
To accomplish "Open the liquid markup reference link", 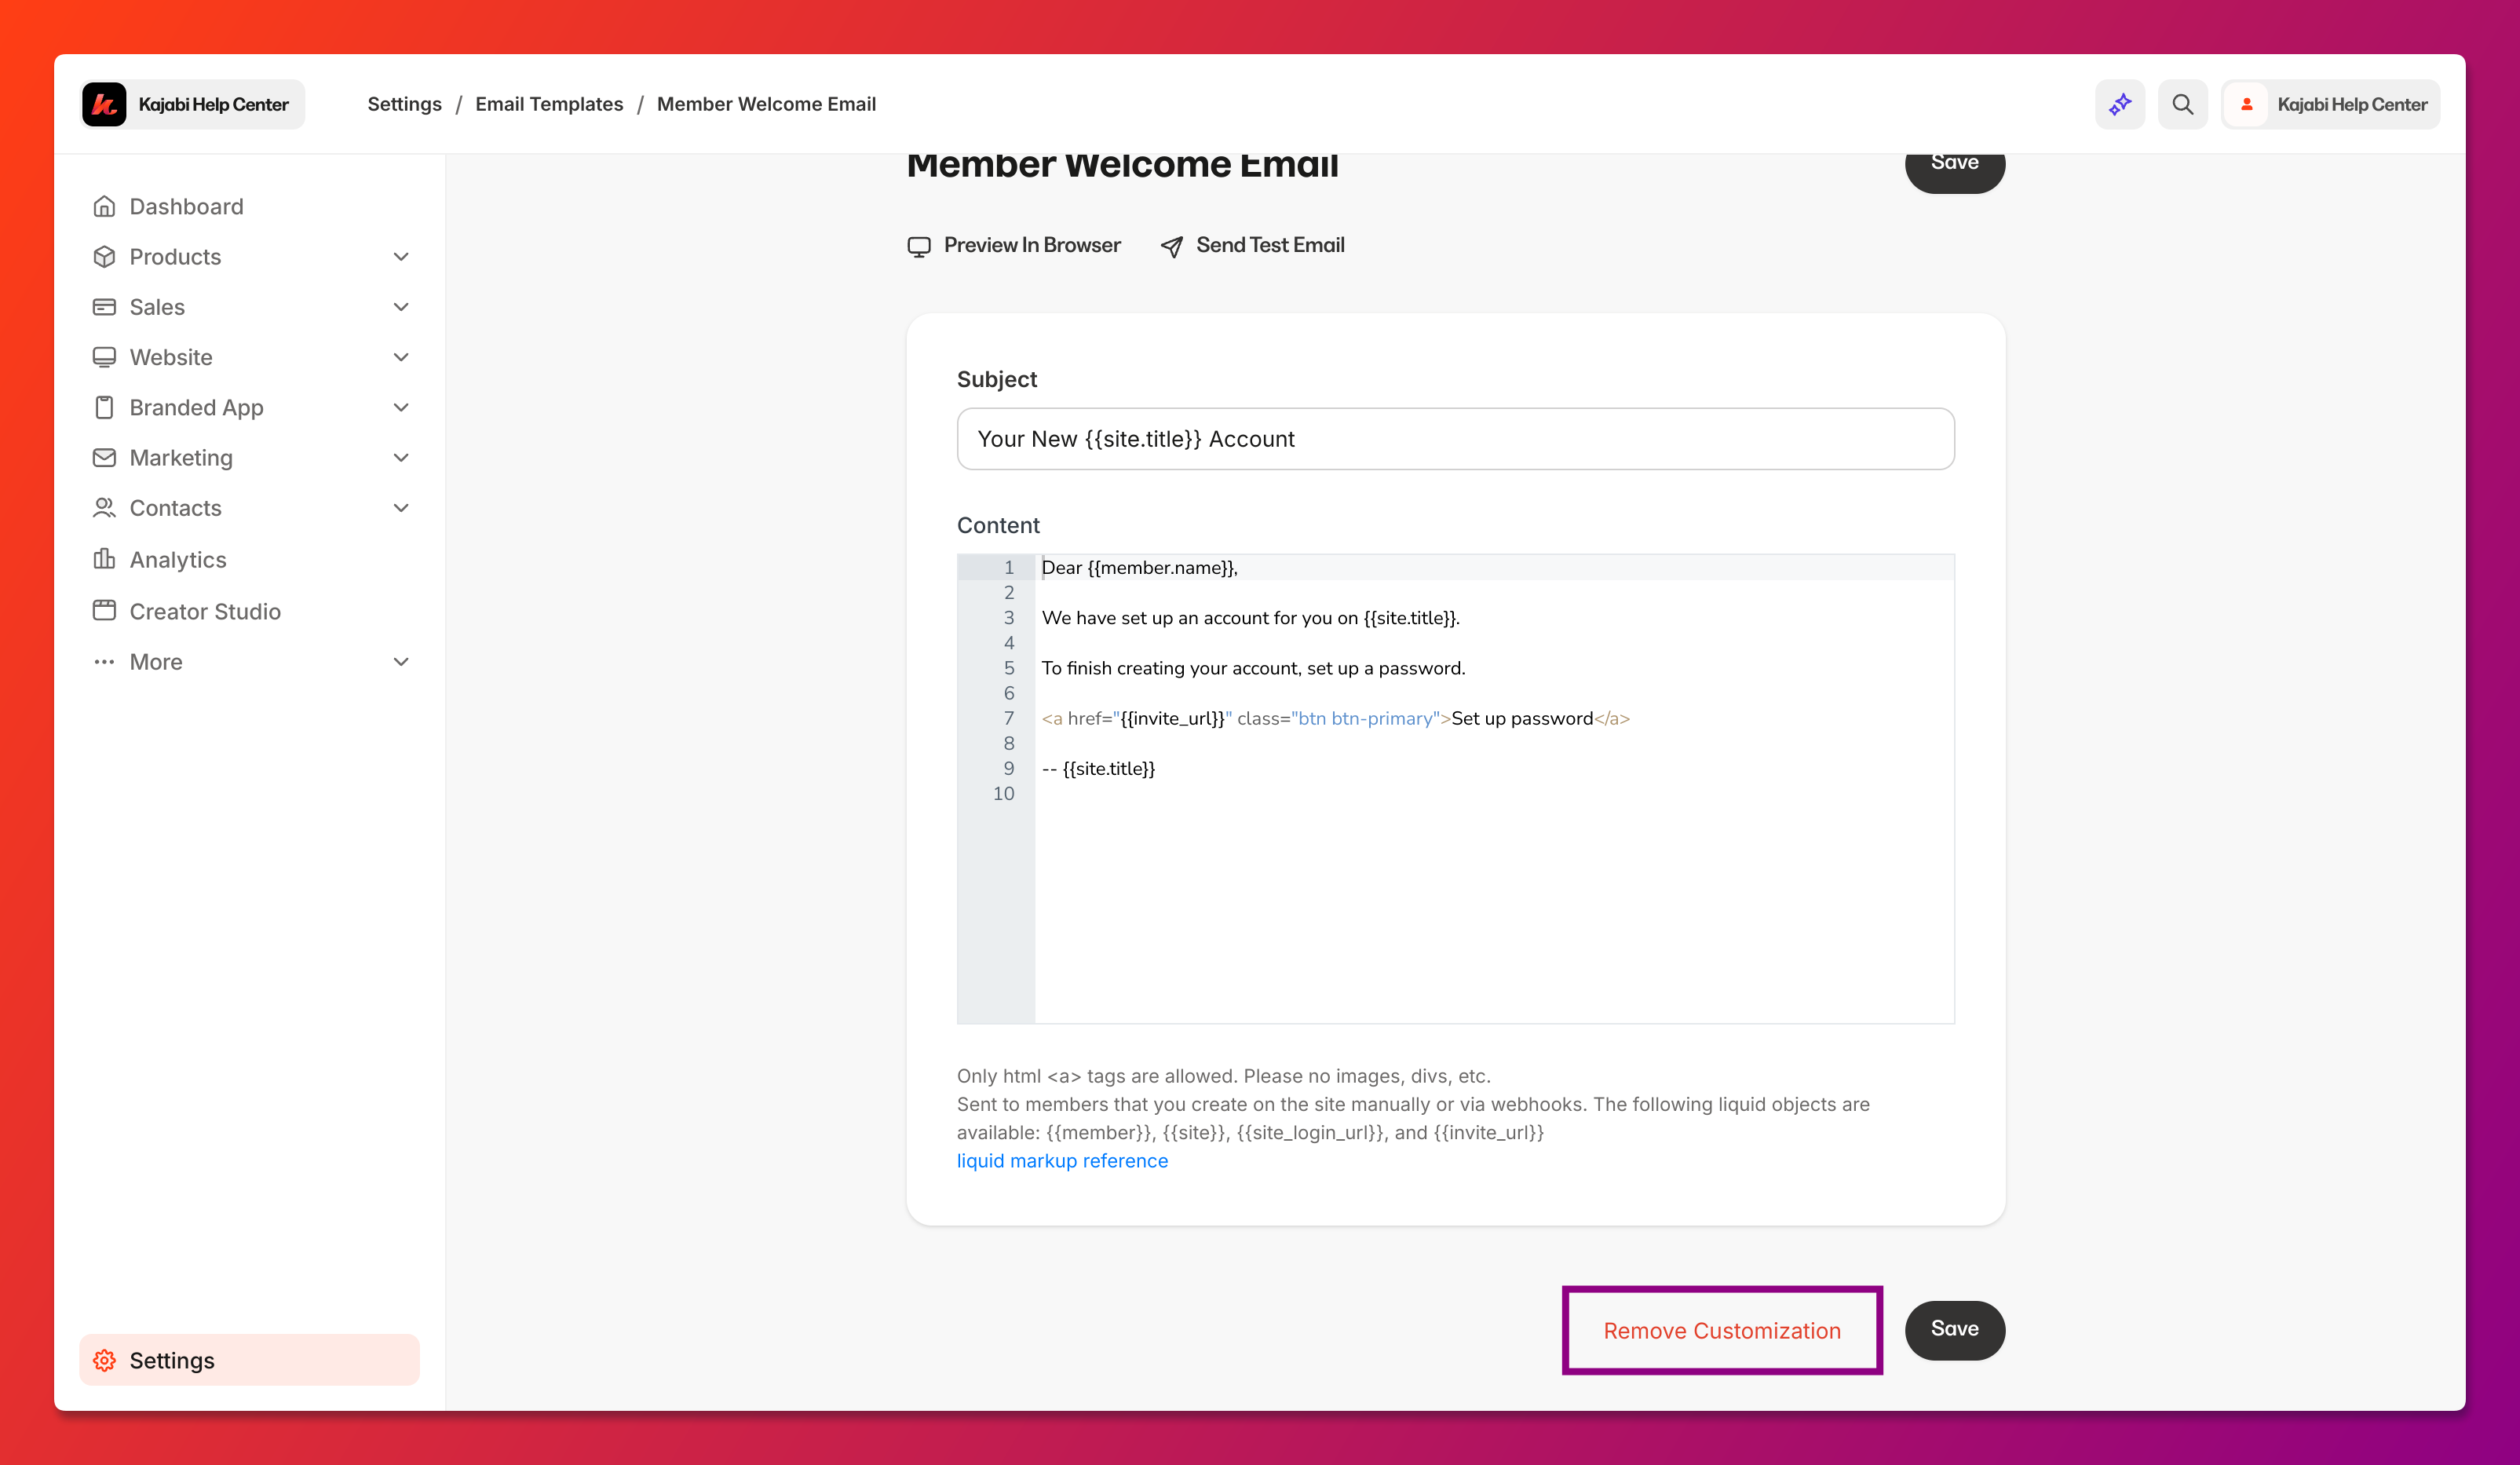I will click(x=1062, y=1161).
